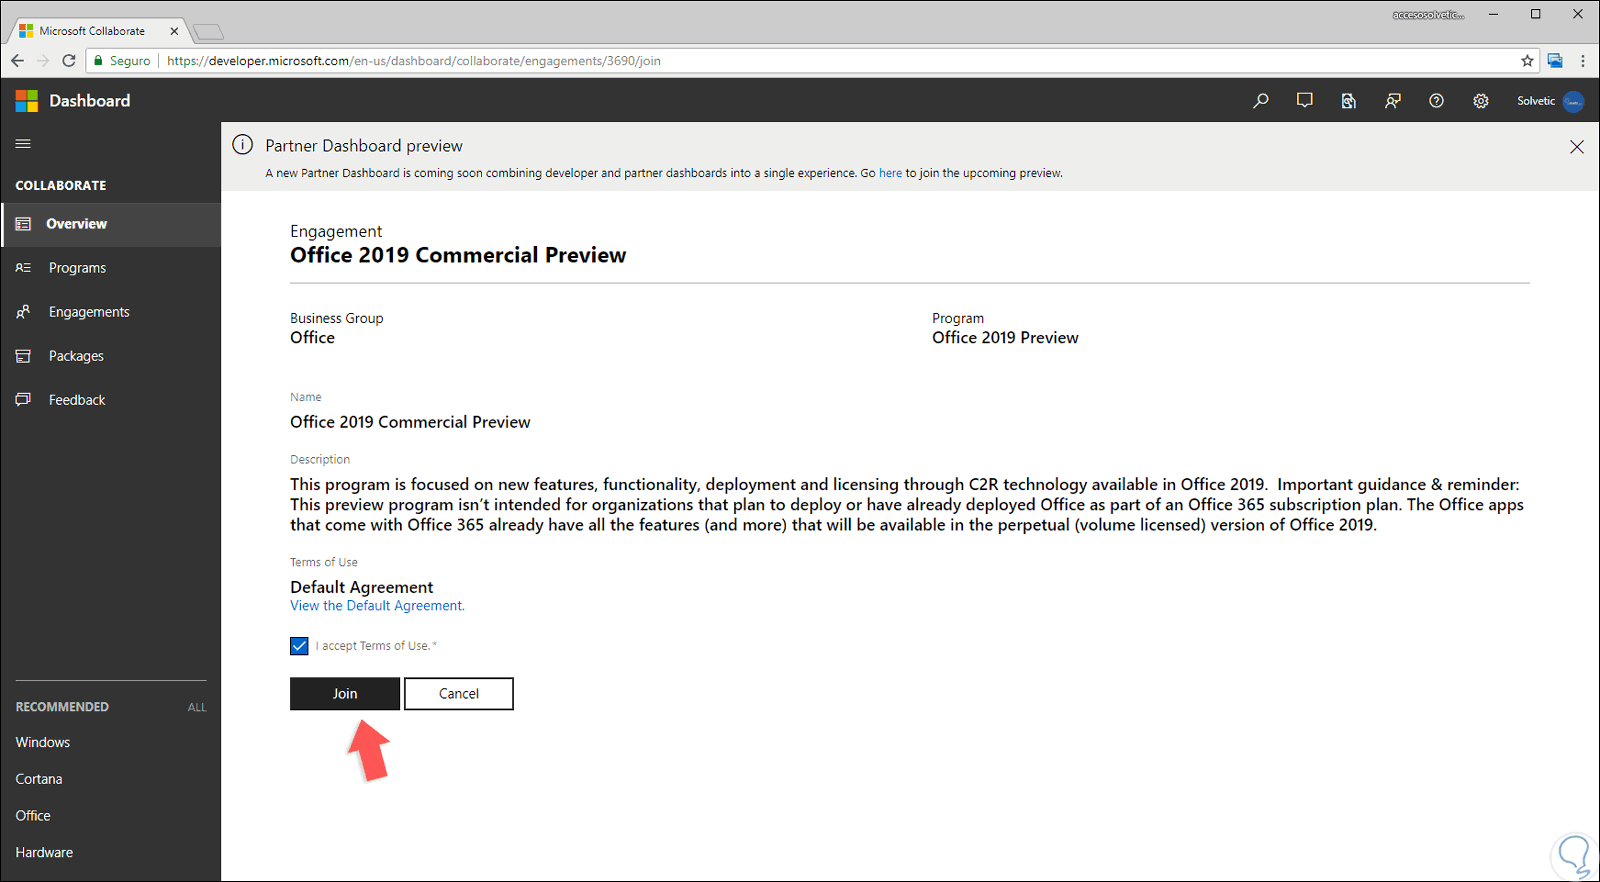Viewport: 1600px width, 882px height.
Task: Click the browser address bar URL
Action: pyautogui.click(x=414, y=61)
